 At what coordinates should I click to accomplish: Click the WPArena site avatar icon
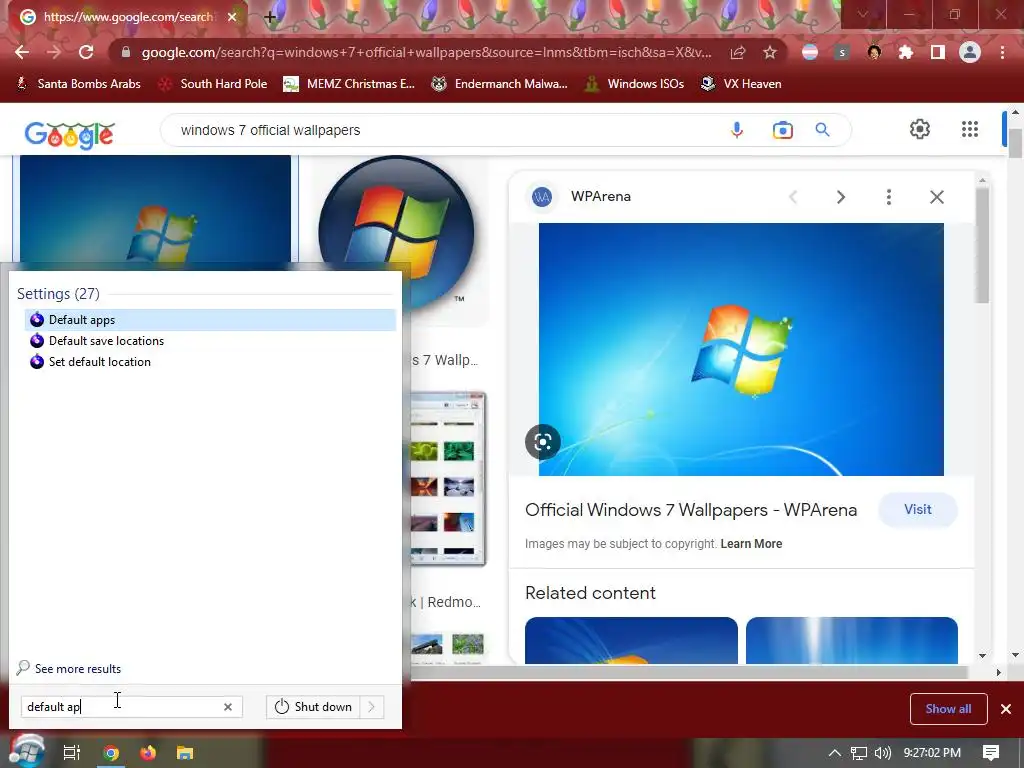click(541, 197)
